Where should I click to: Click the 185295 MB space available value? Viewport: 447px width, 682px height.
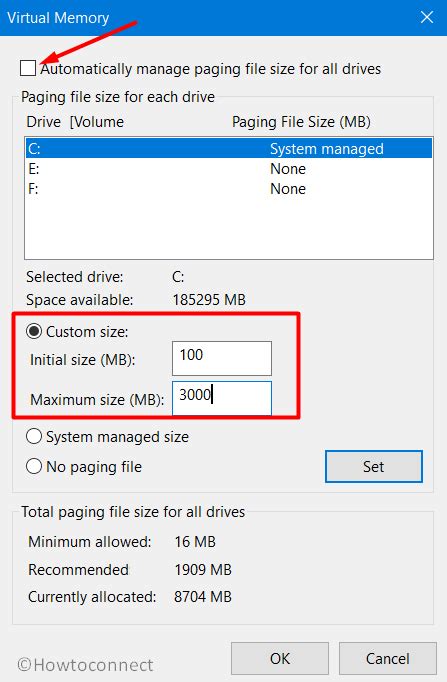(x=209, y=300)
